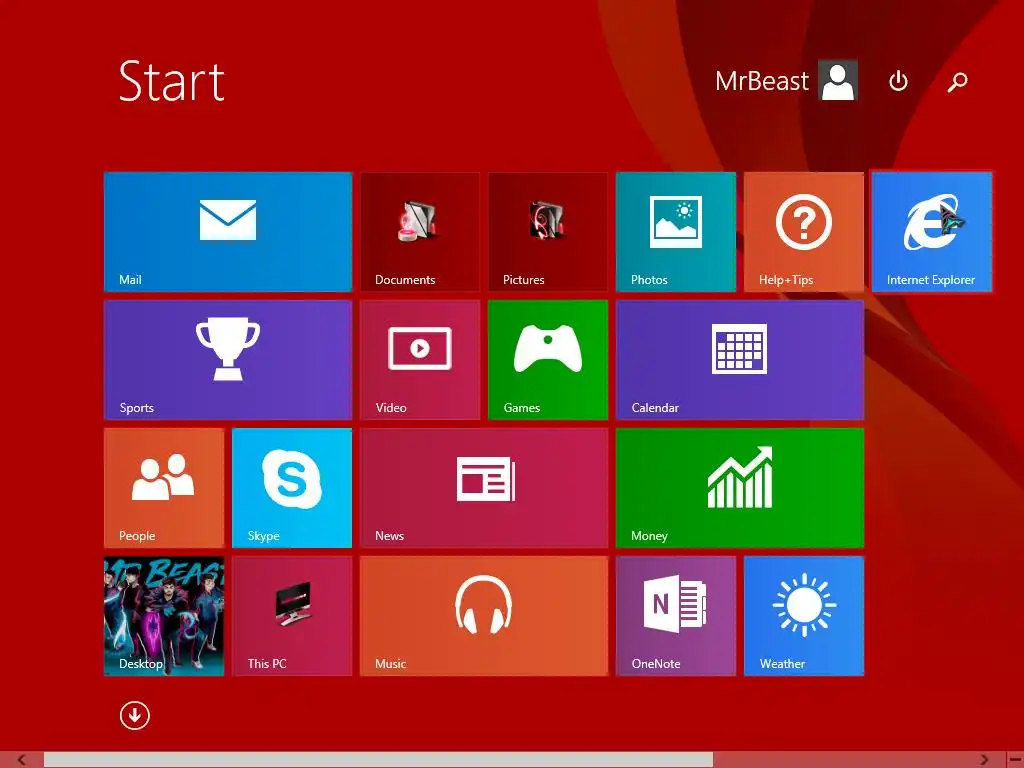Click the power options button

point(899,81)
